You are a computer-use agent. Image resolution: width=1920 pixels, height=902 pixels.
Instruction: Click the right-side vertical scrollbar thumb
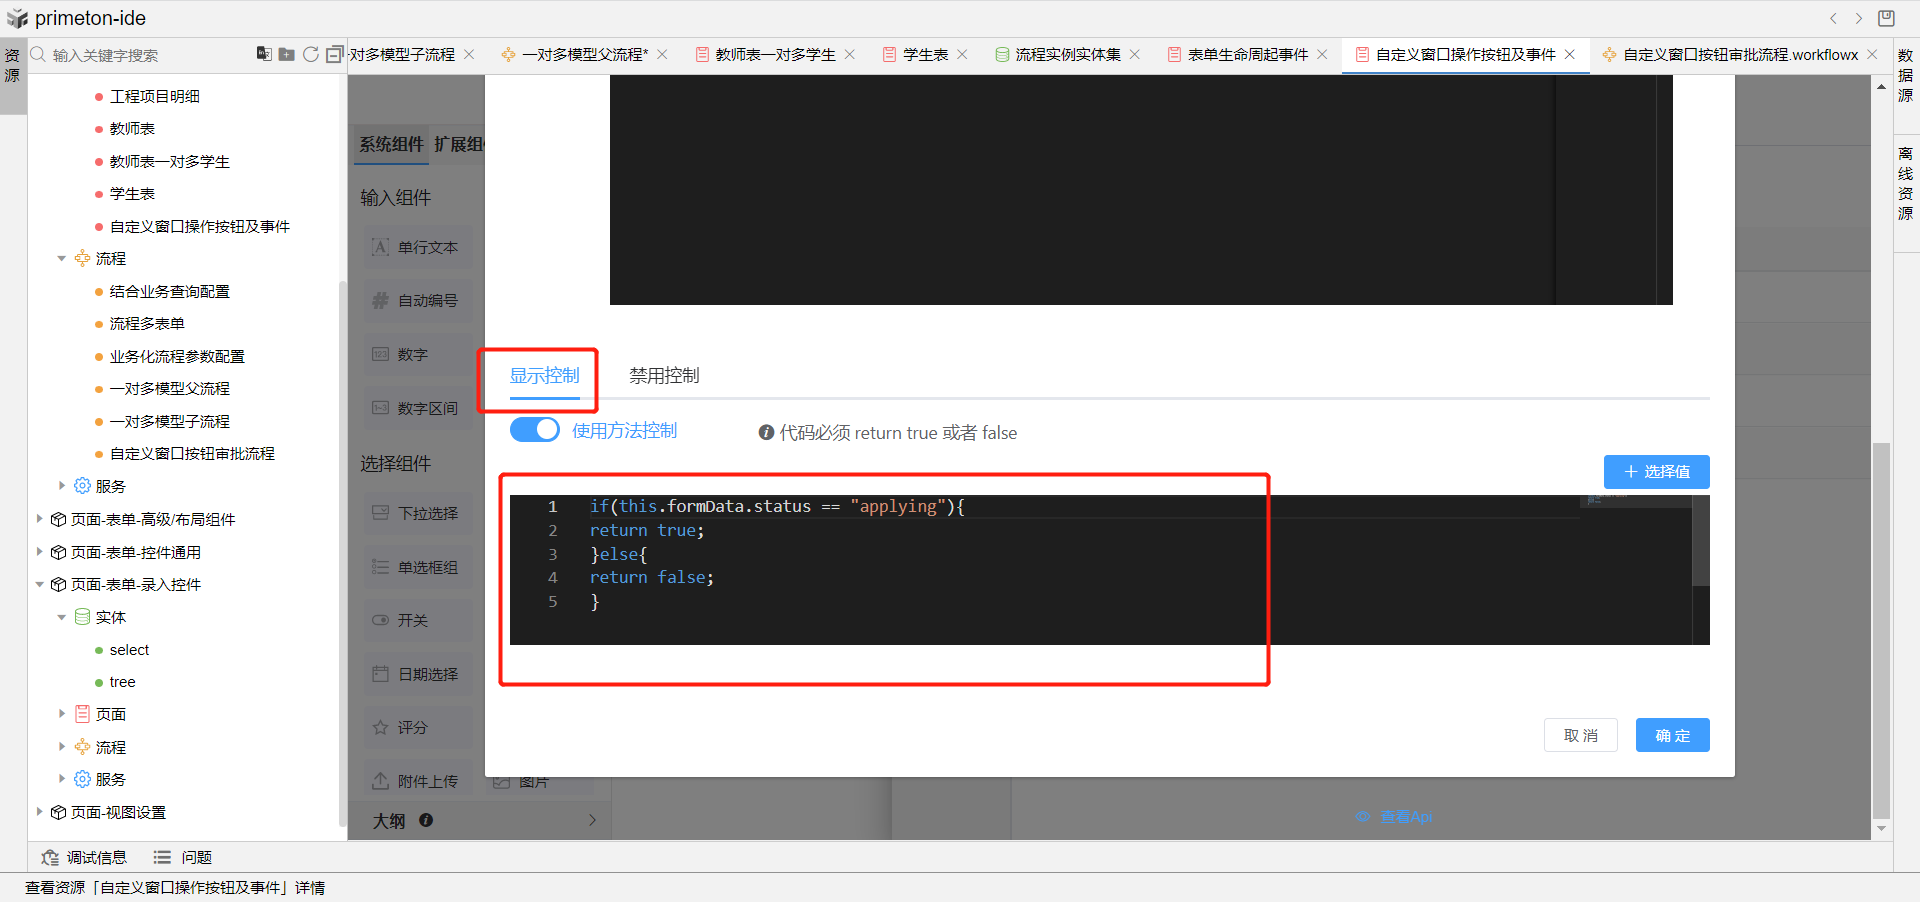tap(1881, 630)
